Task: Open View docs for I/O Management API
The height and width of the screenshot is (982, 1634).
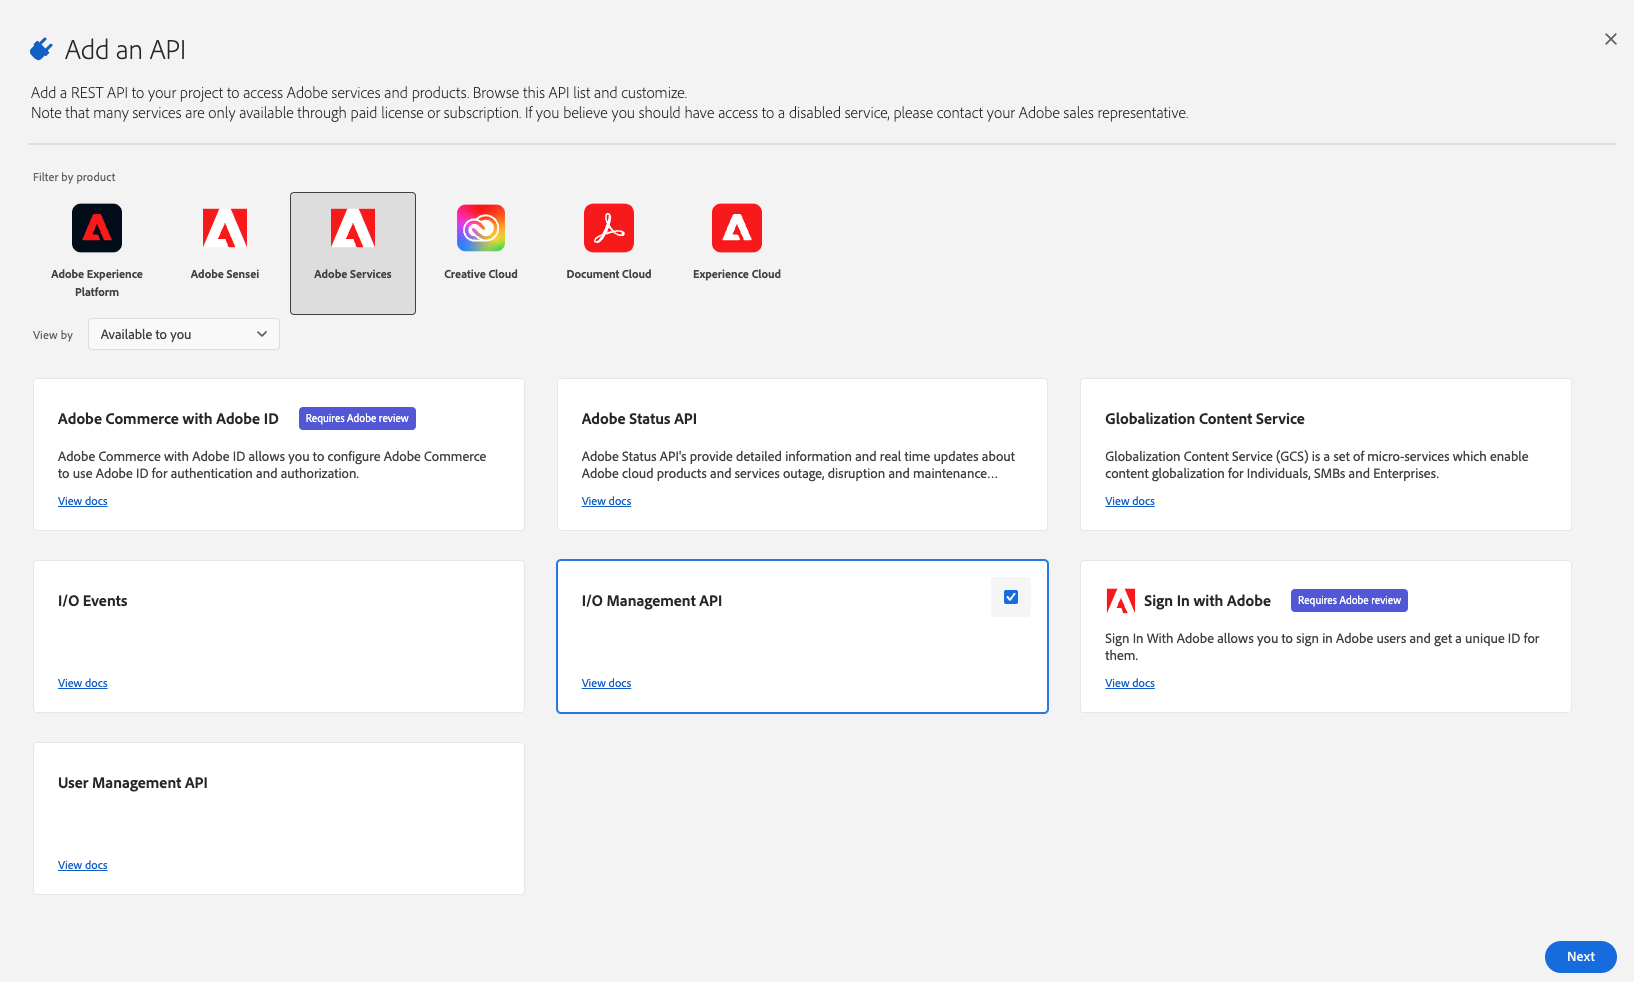Action: coord(607,683)
